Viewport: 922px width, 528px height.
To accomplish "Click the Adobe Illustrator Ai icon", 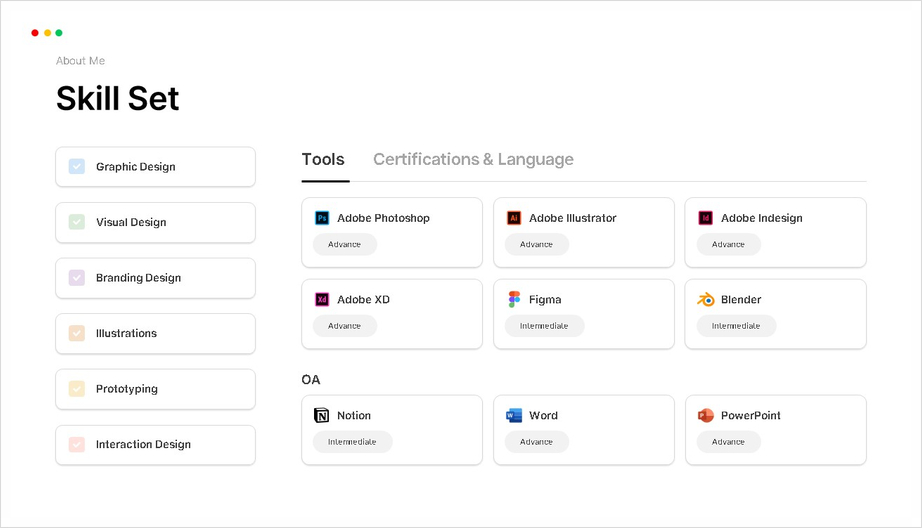I will point(514,218).
